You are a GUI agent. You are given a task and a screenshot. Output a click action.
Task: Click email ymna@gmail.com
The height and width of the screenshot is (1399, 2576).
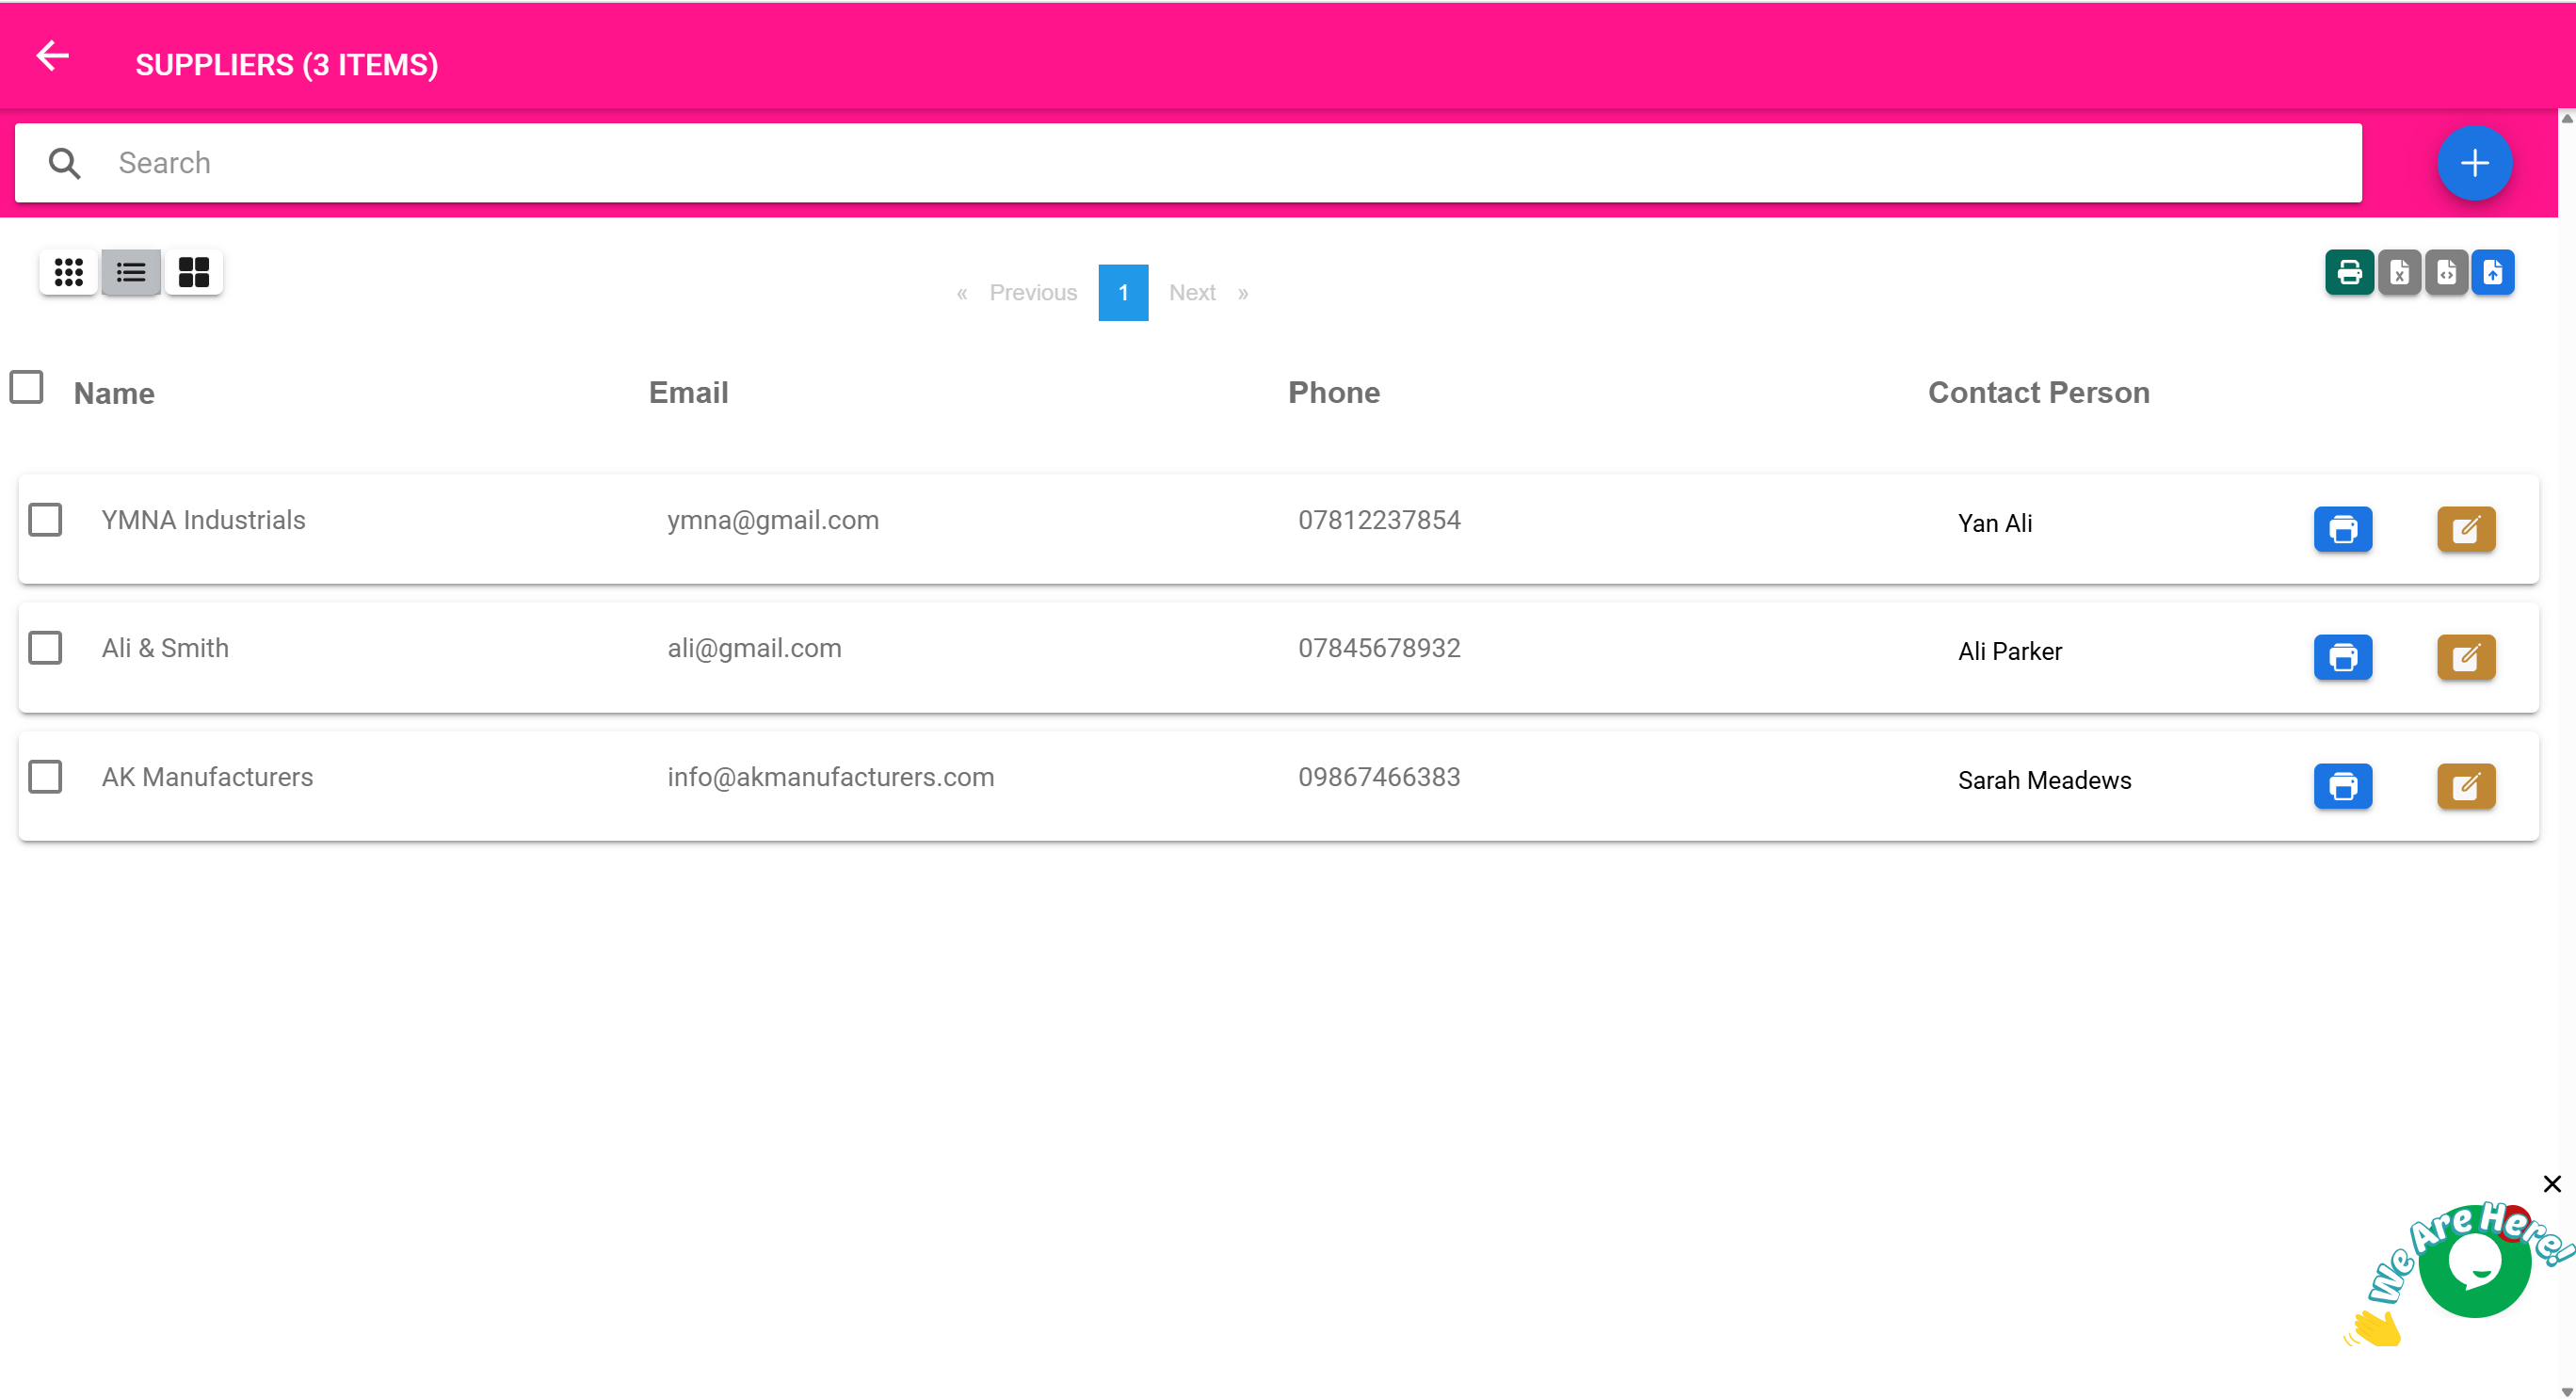pyautogui.click(x=773, y=520)
